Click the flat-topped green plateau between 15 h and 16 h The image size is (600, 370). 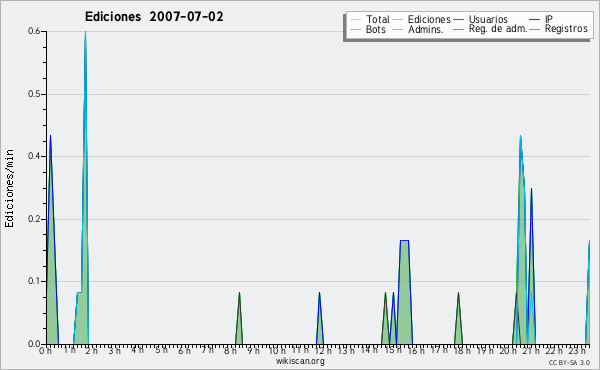[x=404, y=292]
